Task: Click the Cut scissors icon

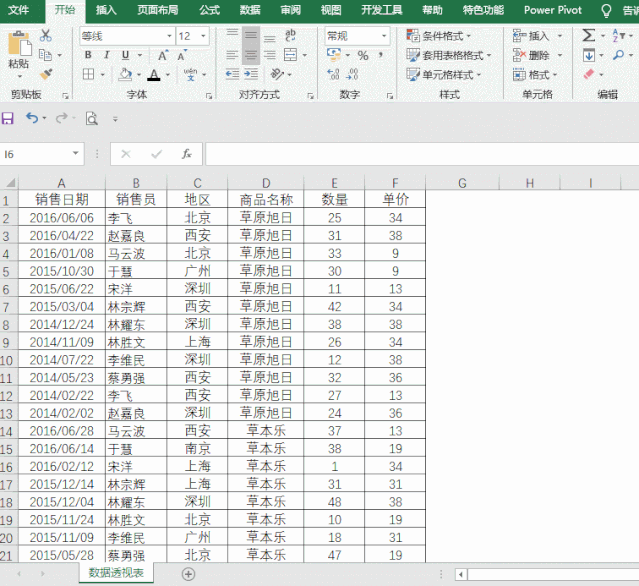Action: (46, 35)
